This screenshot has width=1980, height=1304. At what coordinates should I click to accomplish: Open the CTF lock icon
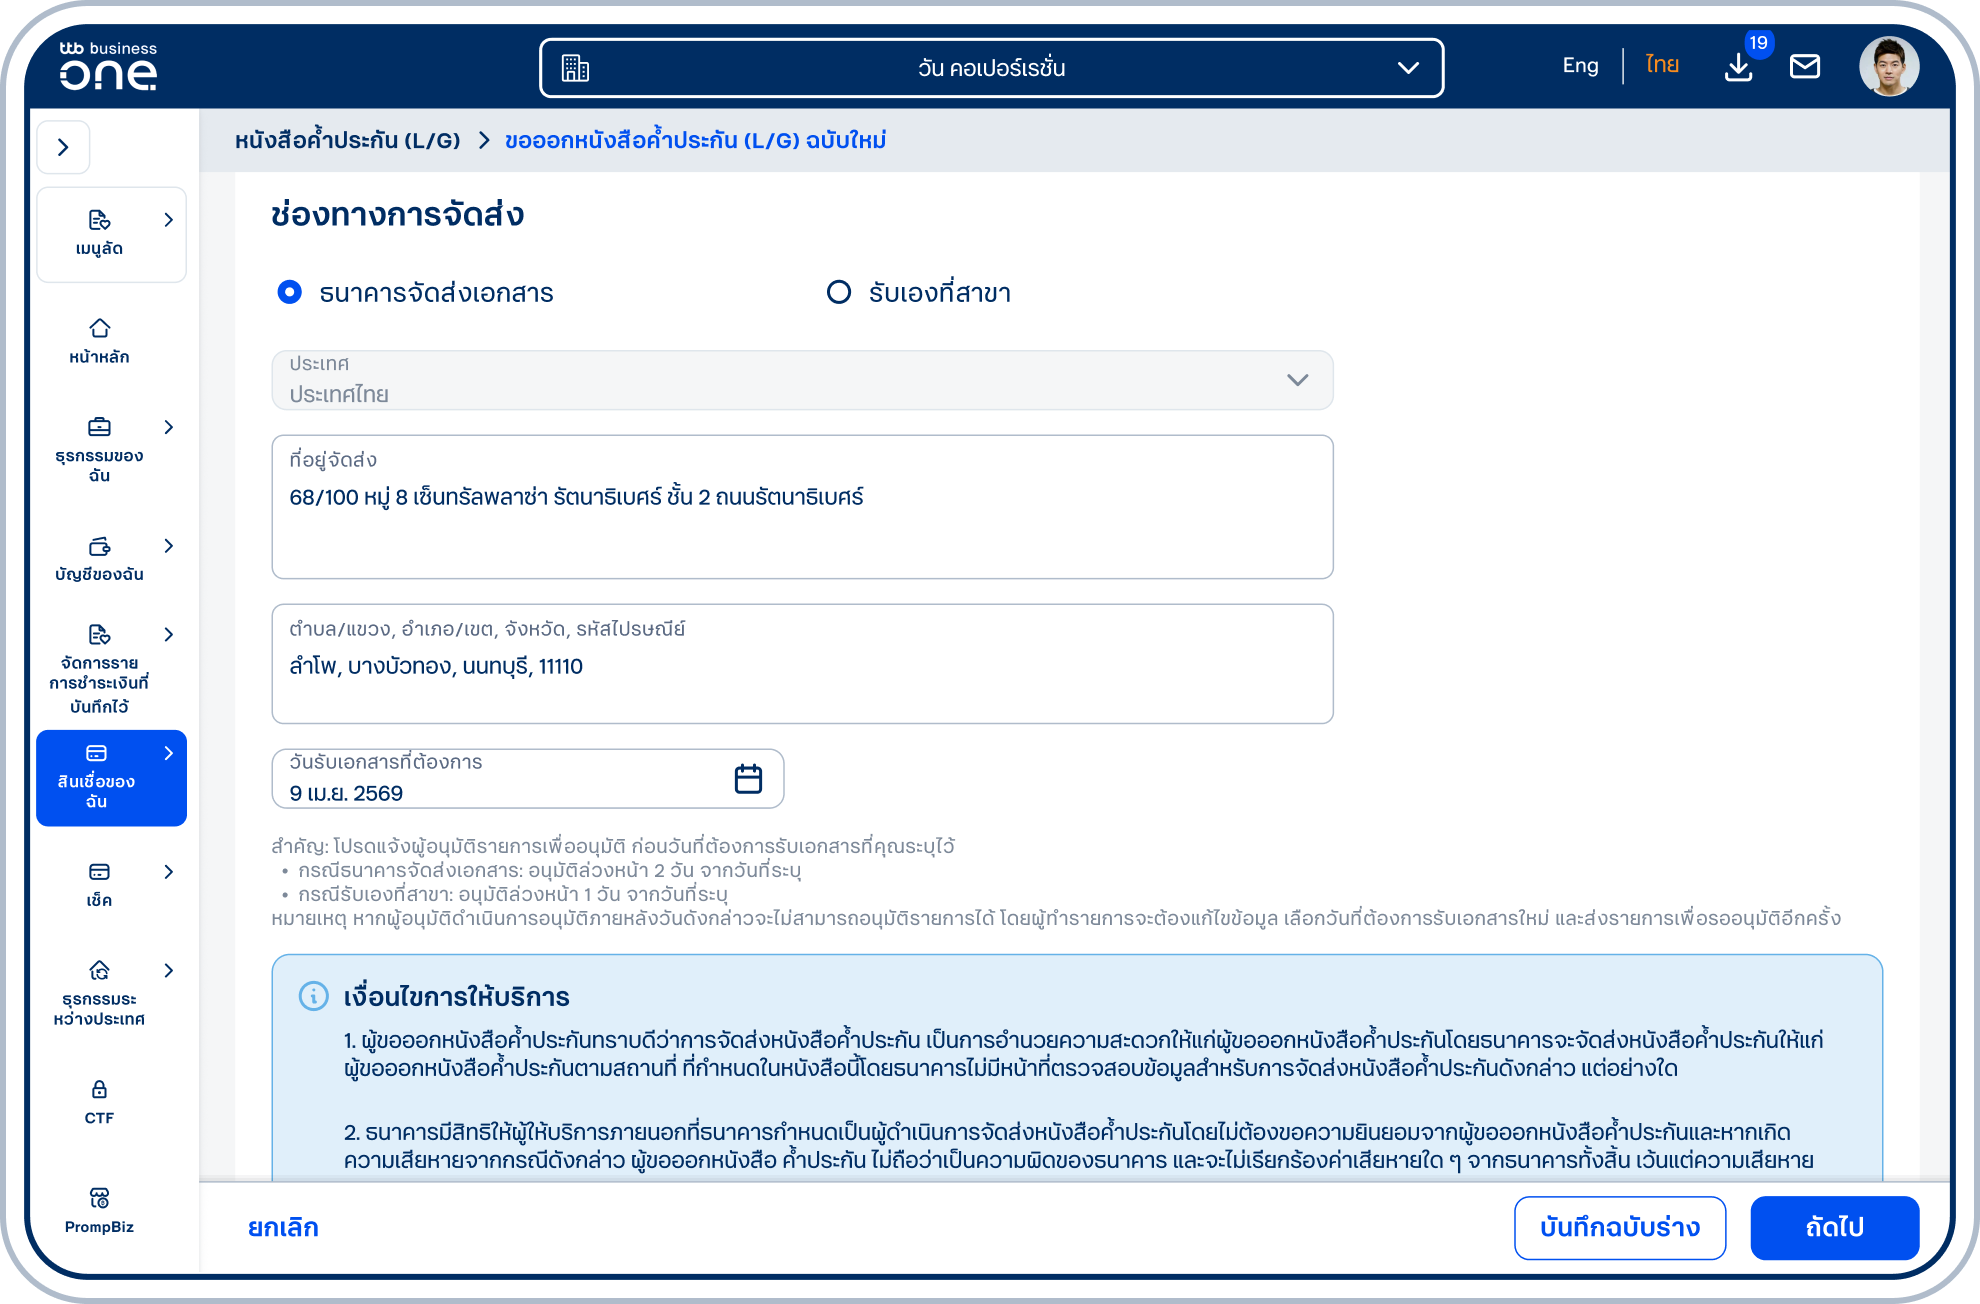pyautogui.click(x=99, y=1089)
